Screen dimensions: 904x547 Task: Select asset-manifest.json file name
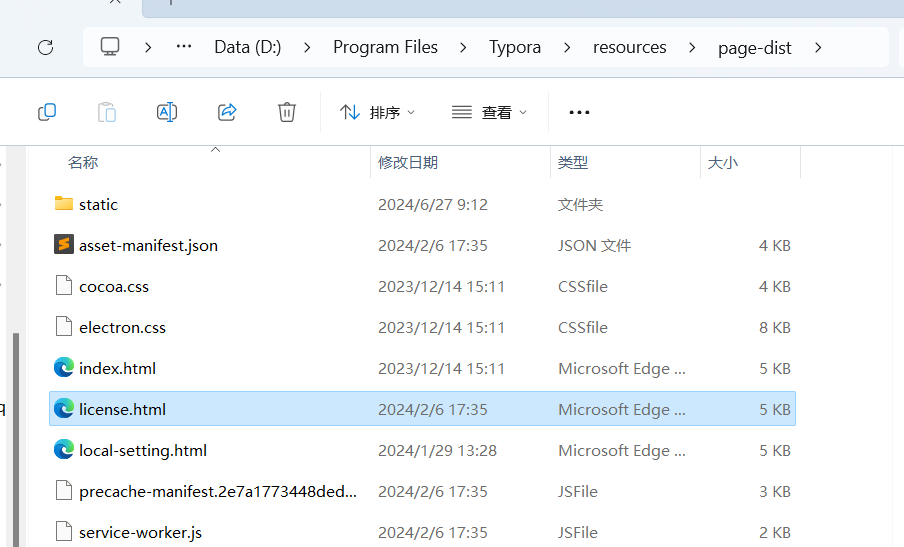[x=148, y=246]
